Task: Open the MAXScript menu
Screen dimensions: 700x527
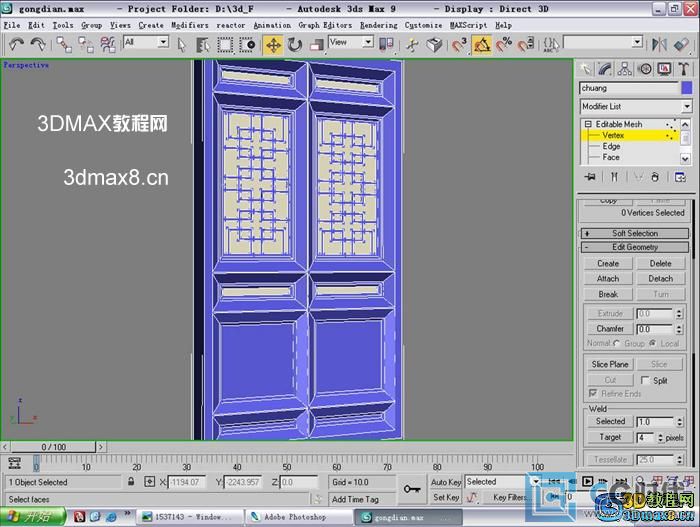Action: point(468,25)
